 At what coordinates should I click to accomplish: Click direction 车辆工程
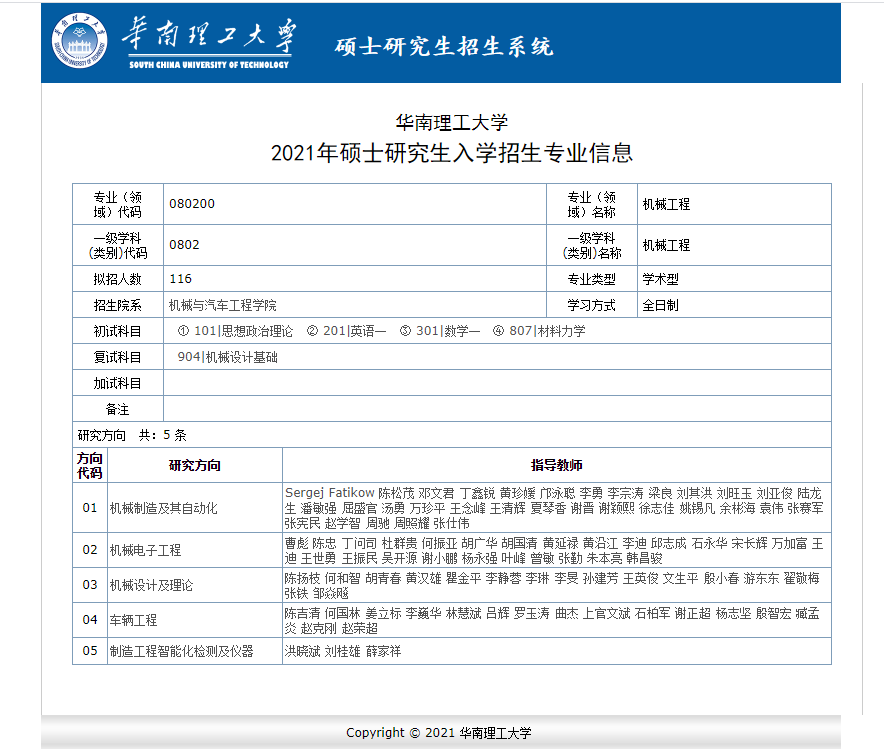click(x=134, y=621)
